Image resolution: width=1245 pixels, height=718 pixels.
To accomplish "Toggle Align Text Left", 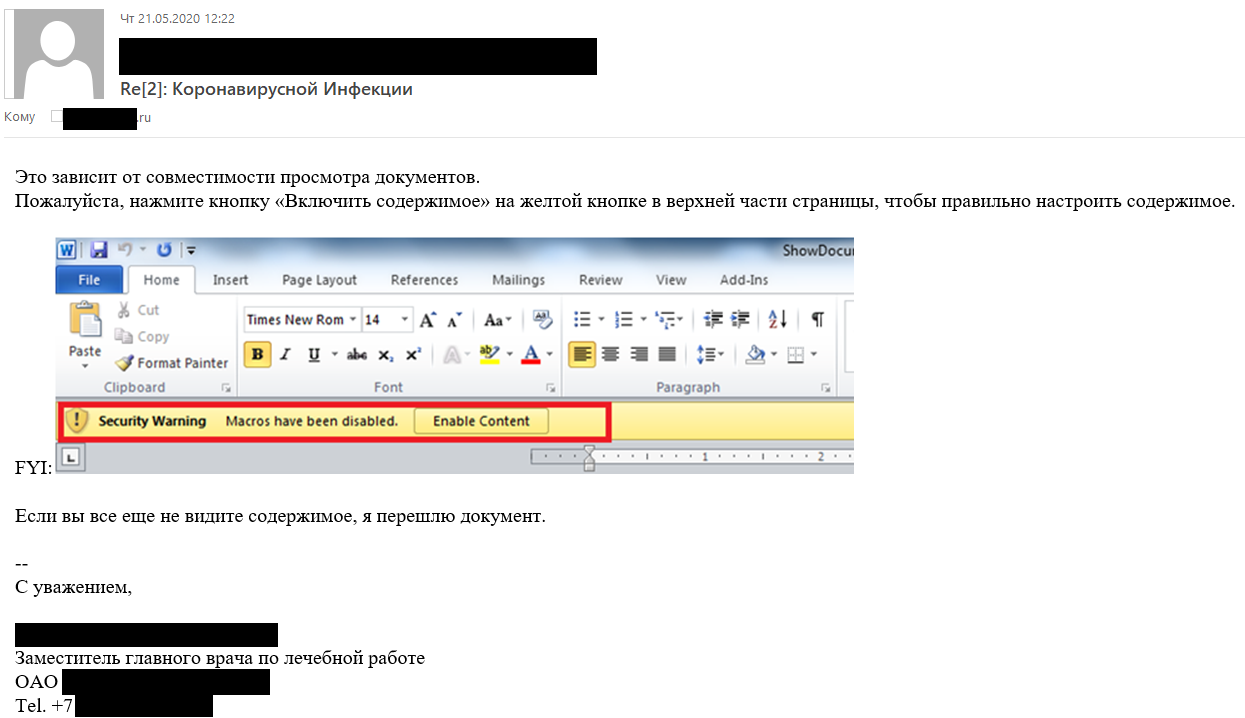I will 581,354.
